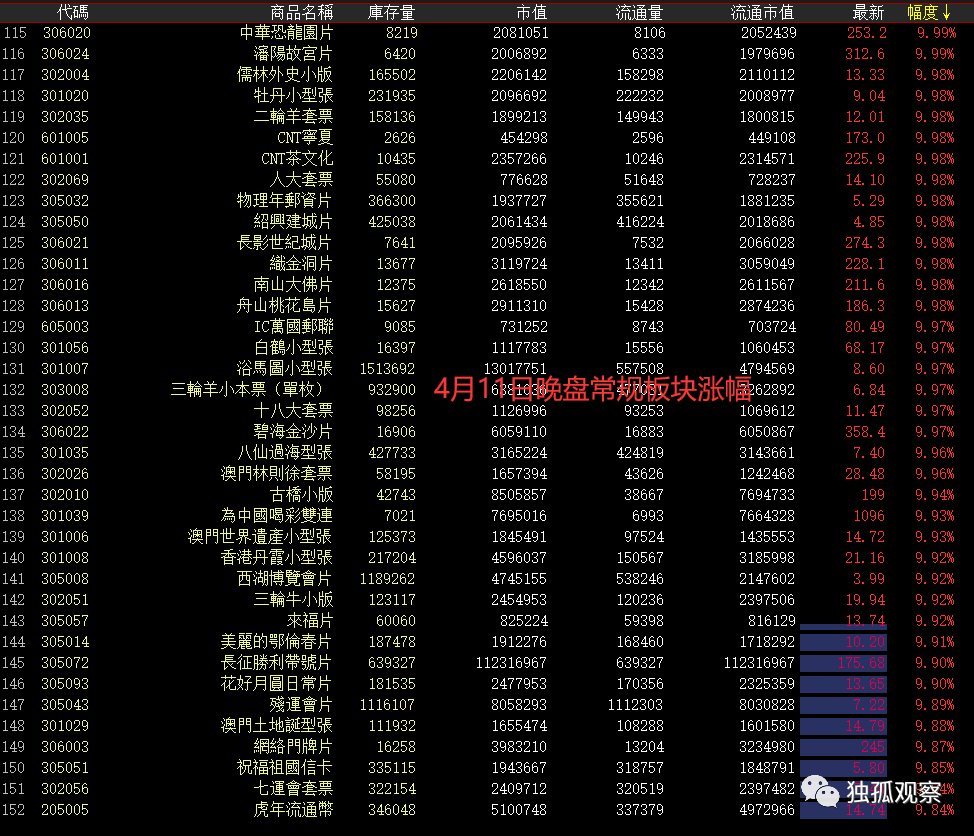The height and width of the screenshot is (836, 974).
Task: Select the CNT寧夏 row name
Action: pyautogui.click(x=305, y=138)
